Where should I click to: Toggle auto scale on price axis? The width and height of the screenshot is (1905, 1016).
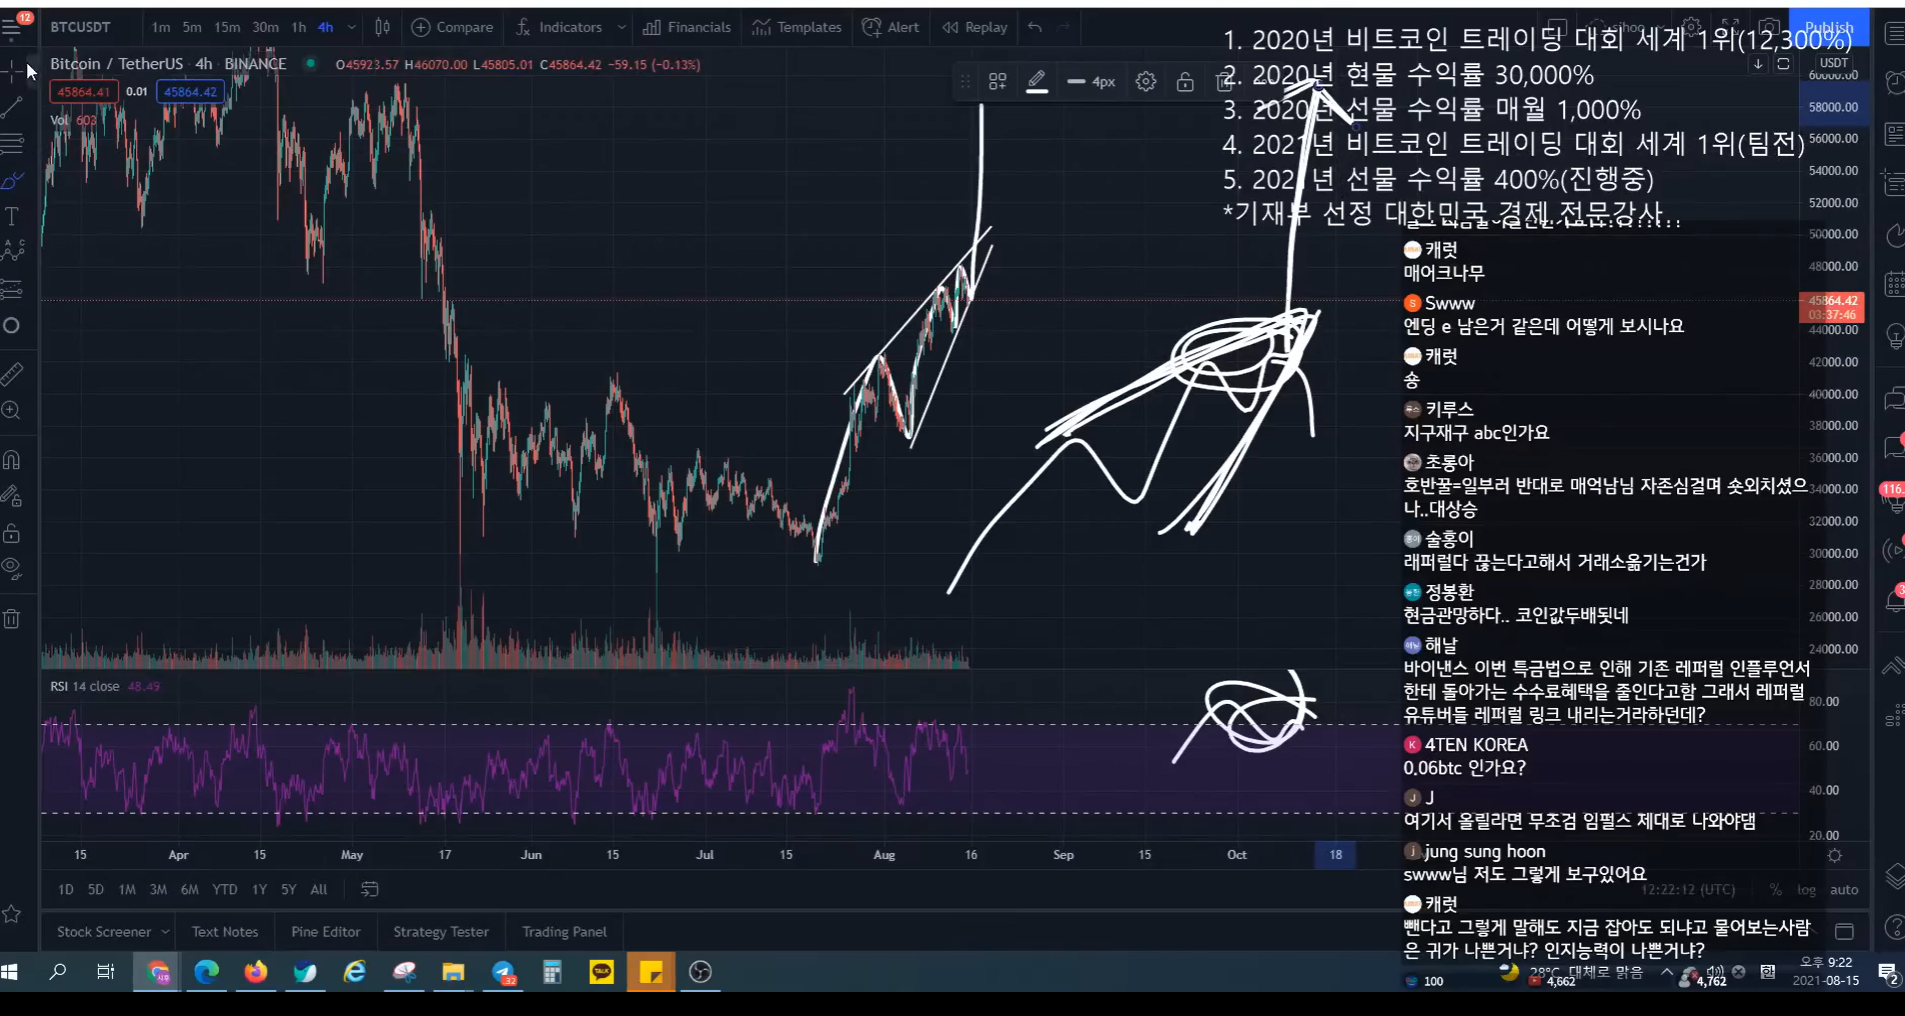[1844, 890]
